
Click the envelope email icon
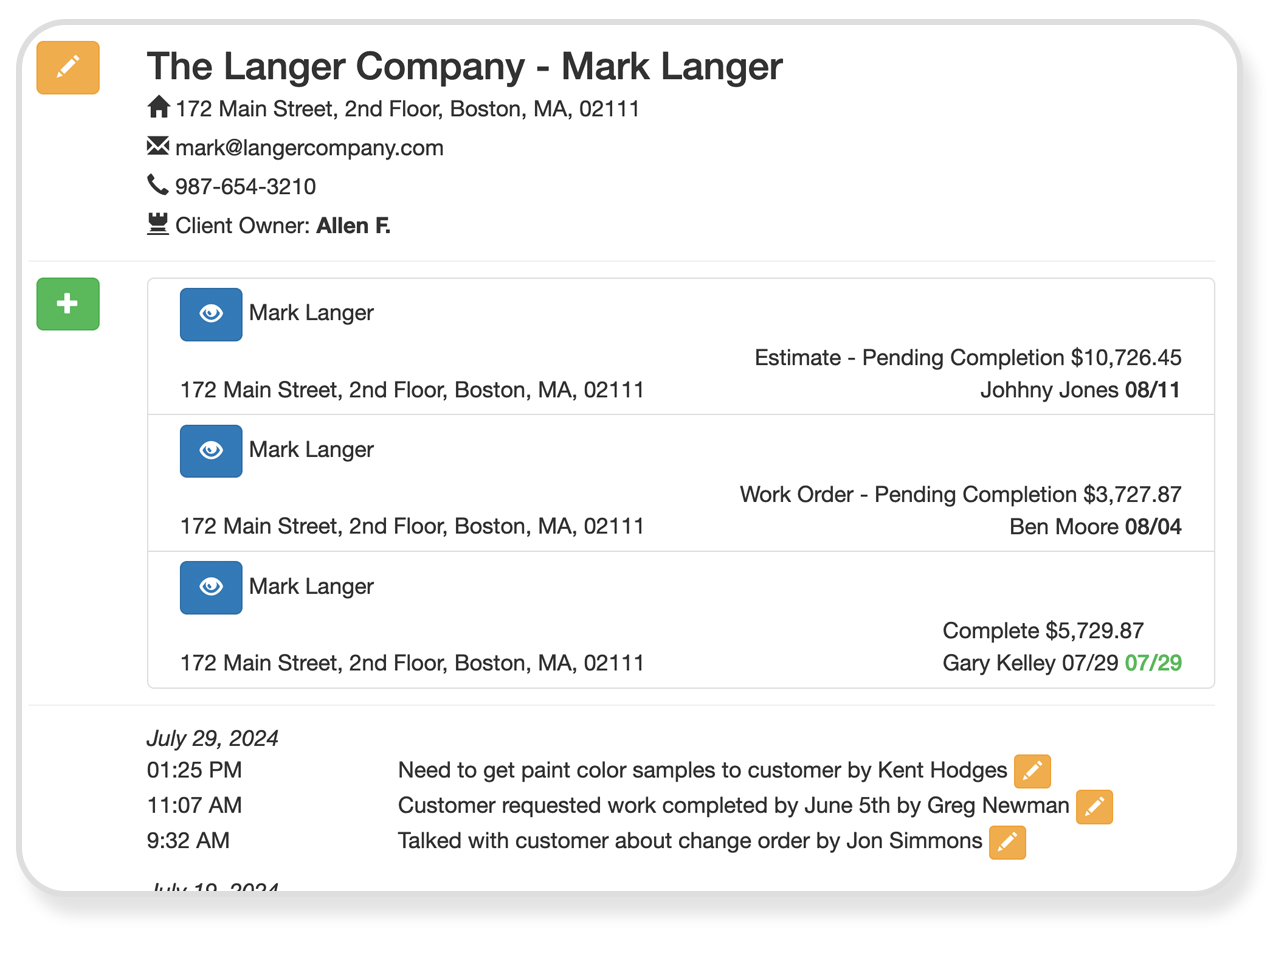(158, 147)
